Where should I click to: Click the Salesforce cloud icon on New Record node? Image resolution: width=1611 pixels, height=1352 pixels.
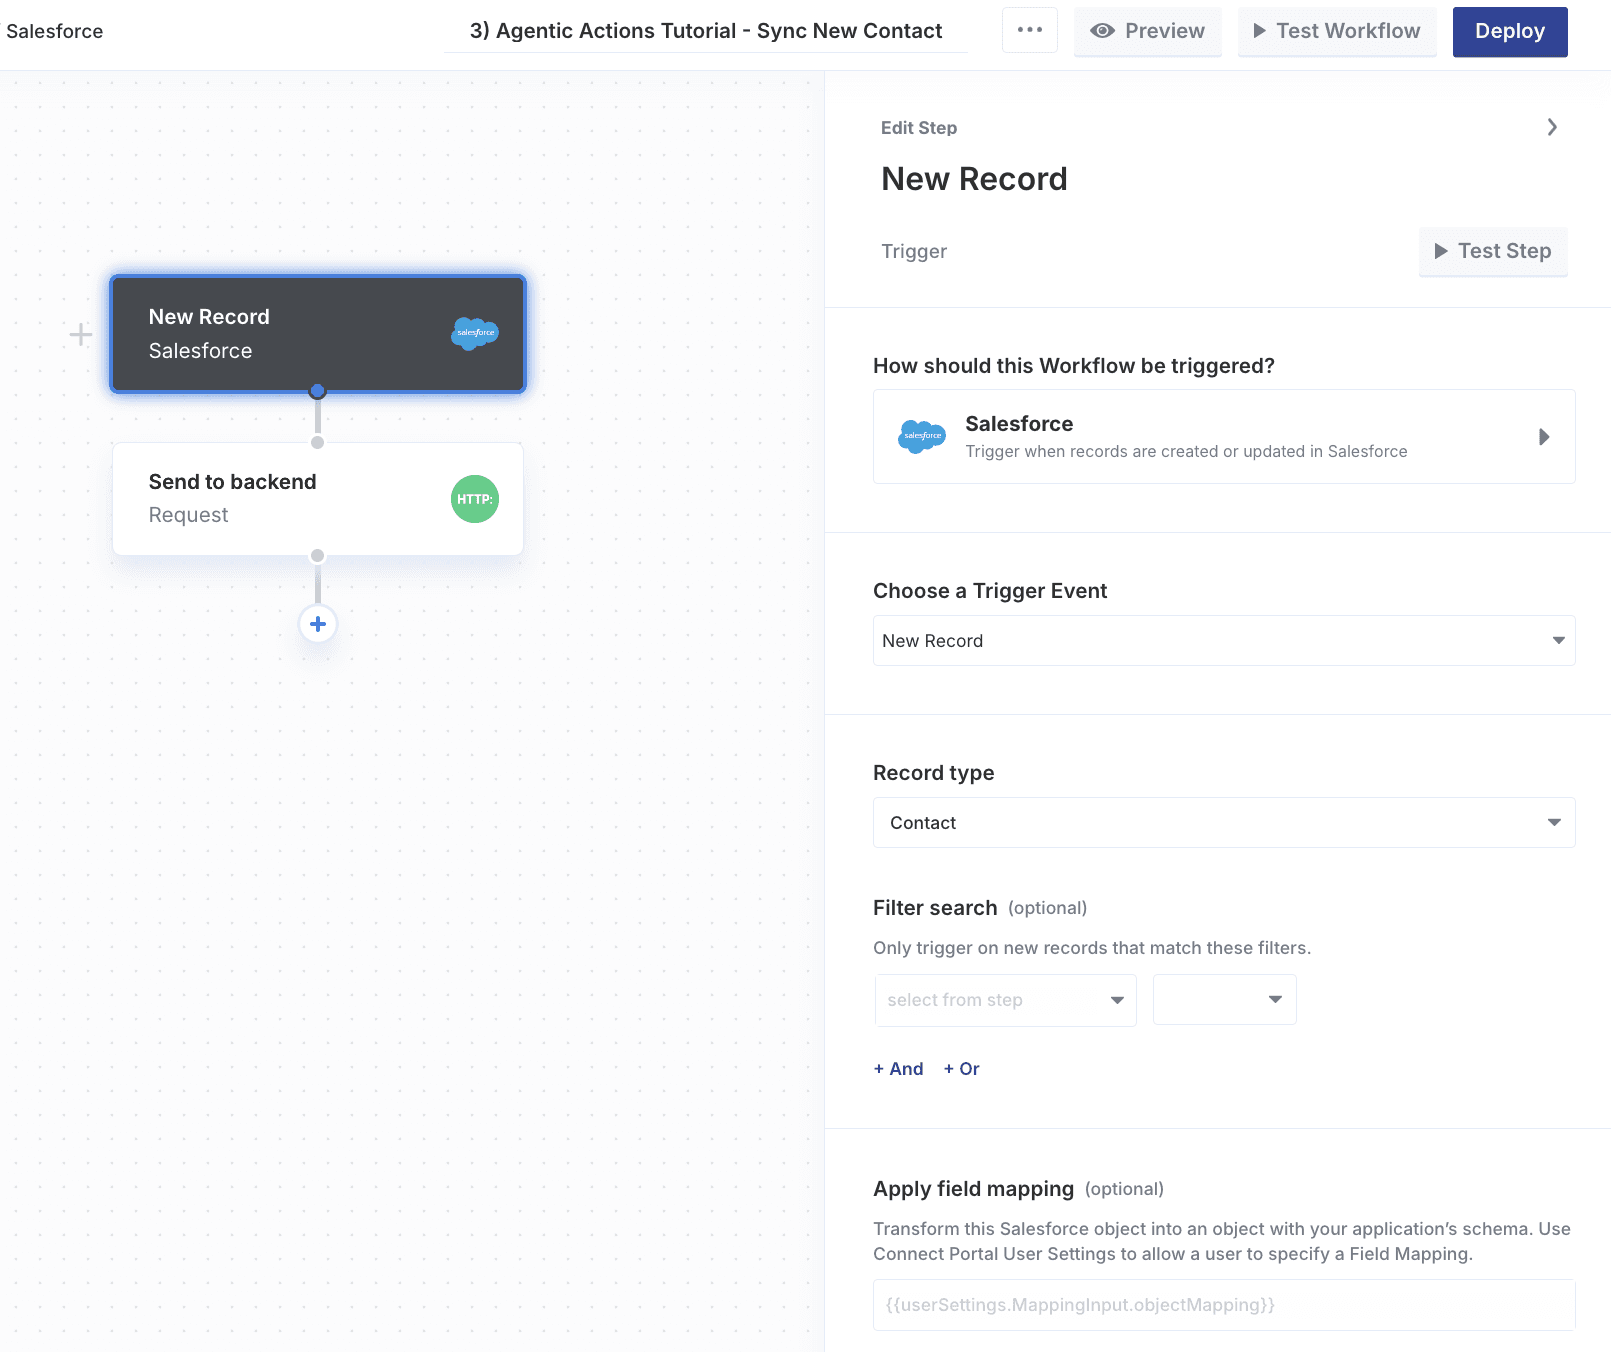tap(474, 333)
